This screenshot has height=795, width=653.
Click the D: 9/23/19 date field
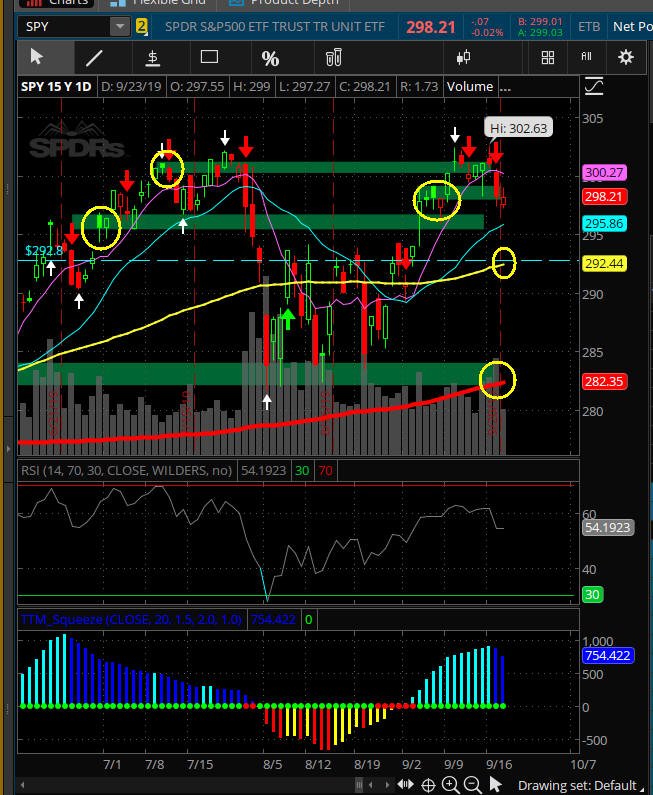coord(131,87)
